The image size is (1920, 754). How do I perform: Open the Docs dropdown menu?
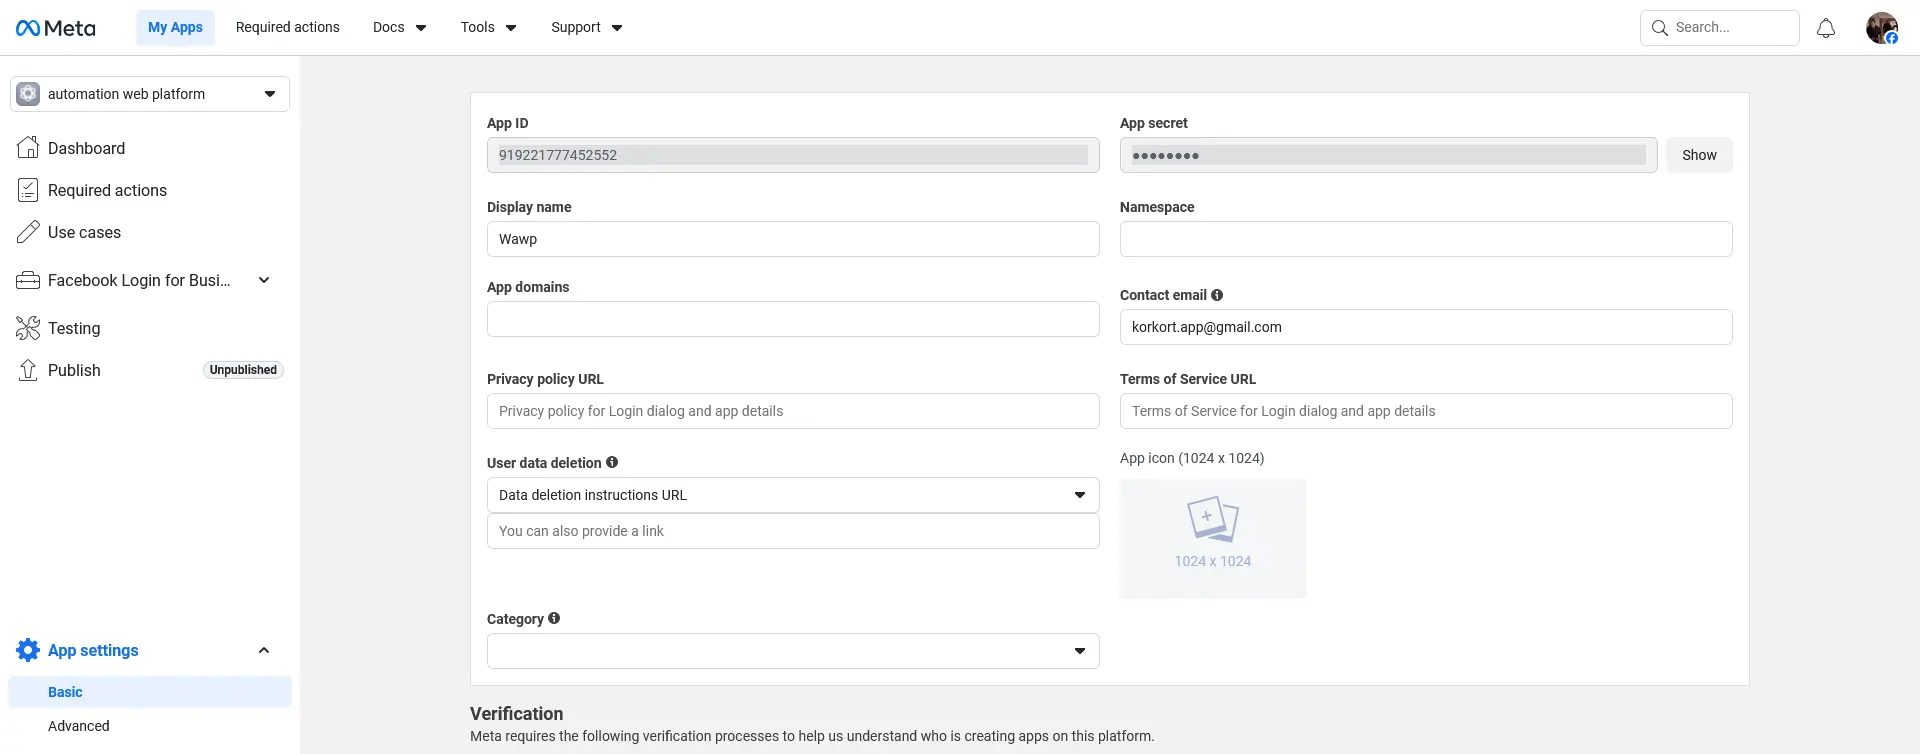click(400, 28)
